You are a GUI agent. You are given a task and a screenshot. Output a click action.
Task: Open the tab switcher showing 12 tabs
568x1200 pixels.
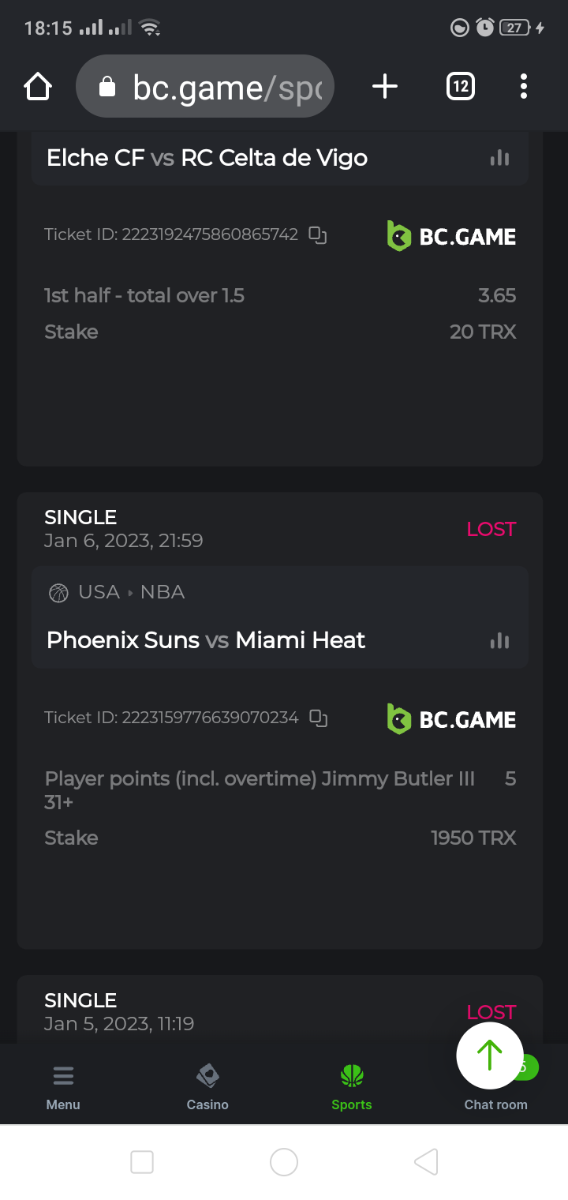[460, 87]
